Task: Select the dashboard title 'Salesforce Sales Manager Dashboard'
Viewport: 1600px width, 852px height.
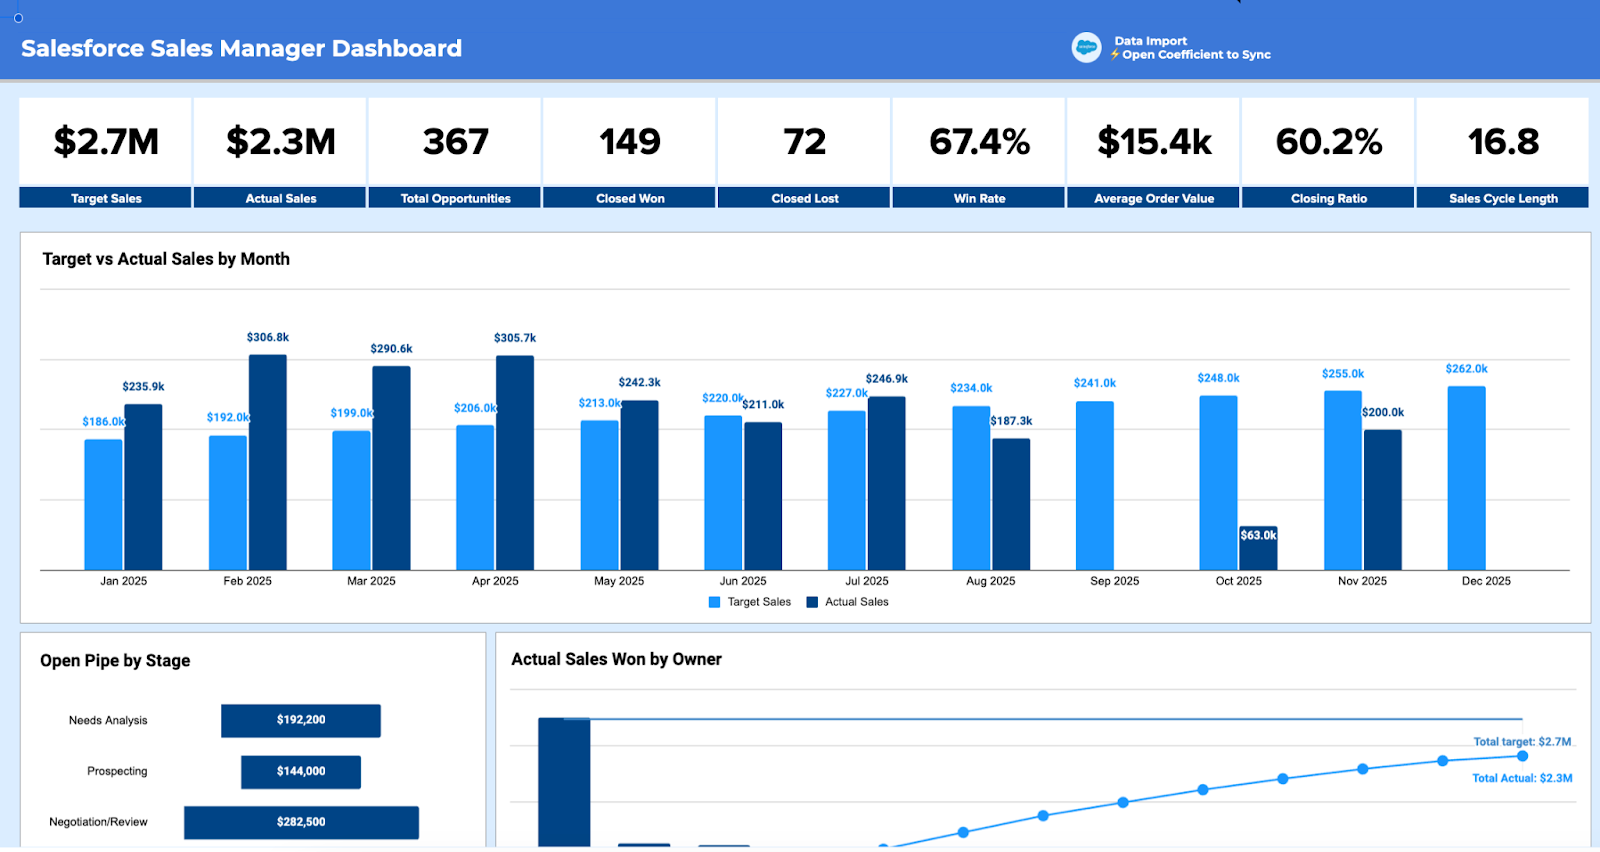Action: 241,48
